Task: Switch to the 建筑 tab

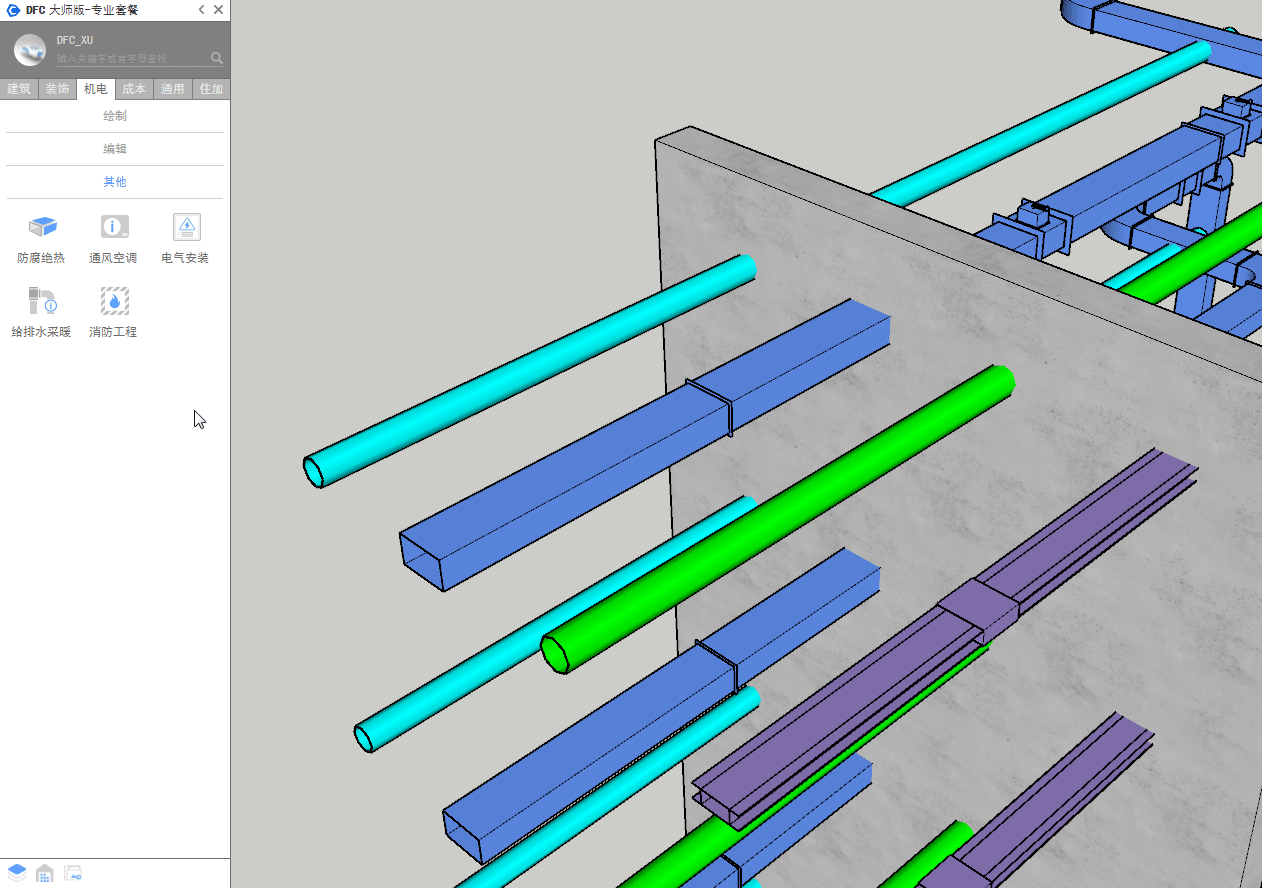Action: coord(19,89)
